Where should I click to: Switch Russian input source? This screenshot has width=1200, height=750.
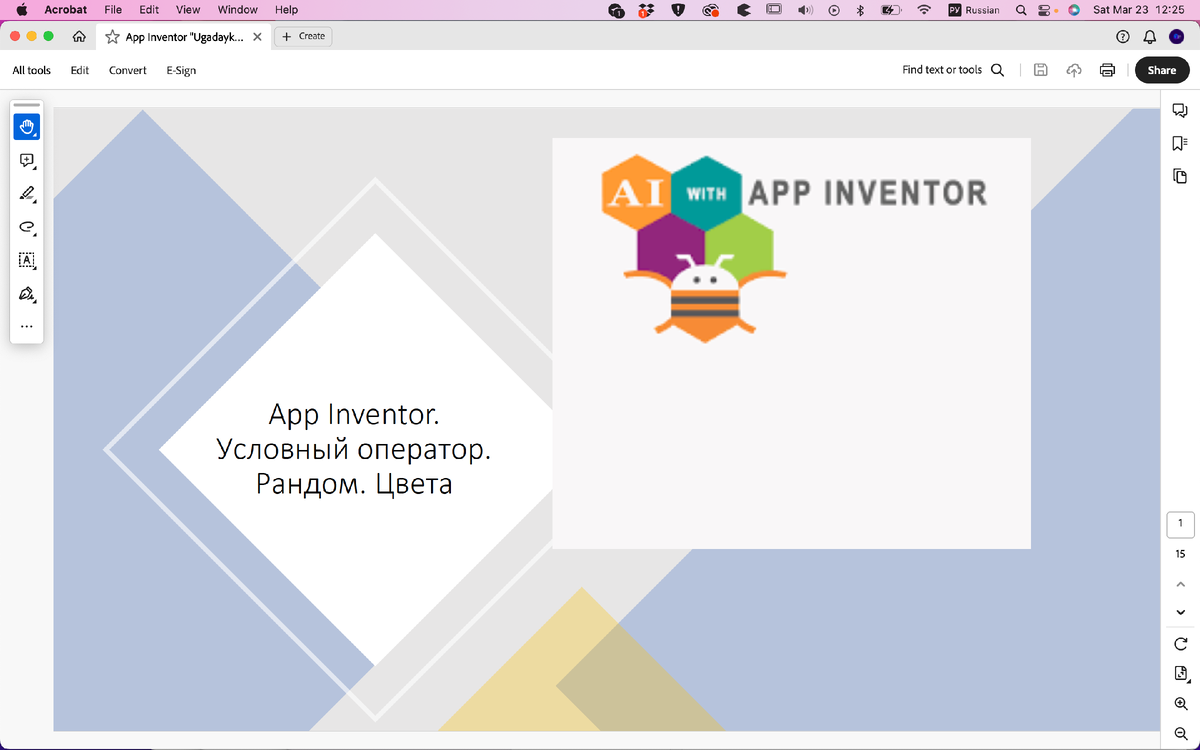[973, 10]
